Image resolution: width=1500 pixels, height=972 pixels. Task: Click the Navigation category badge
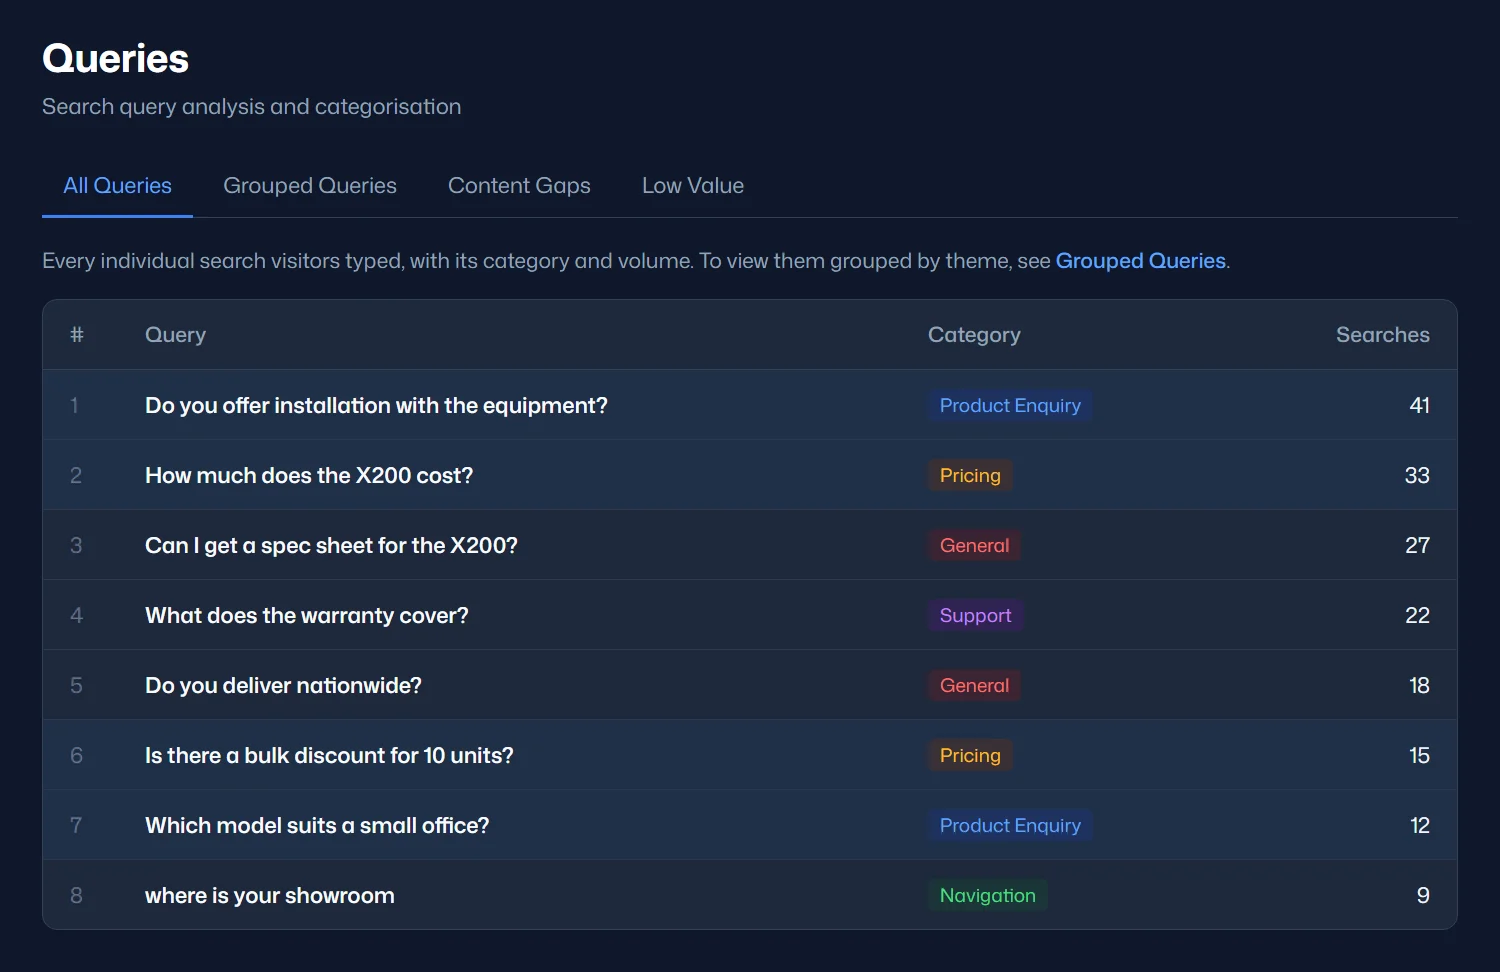click(987, 895)
